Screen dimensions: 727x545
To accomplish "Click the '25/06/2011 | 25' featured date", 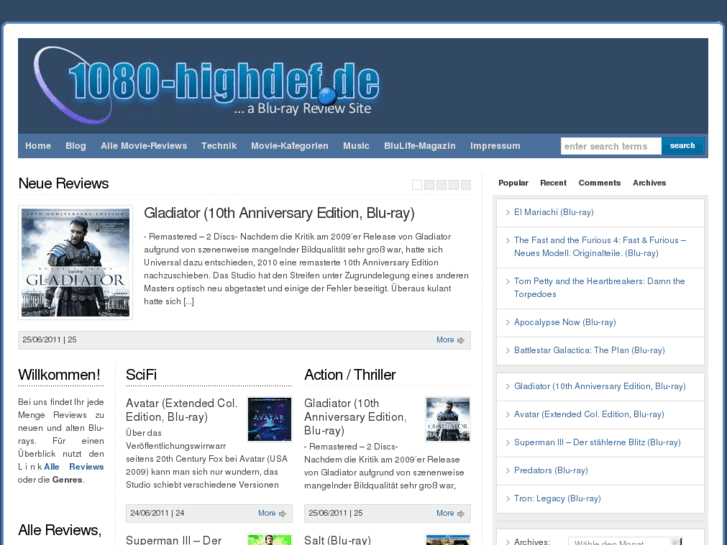I will tap(50, 340).
